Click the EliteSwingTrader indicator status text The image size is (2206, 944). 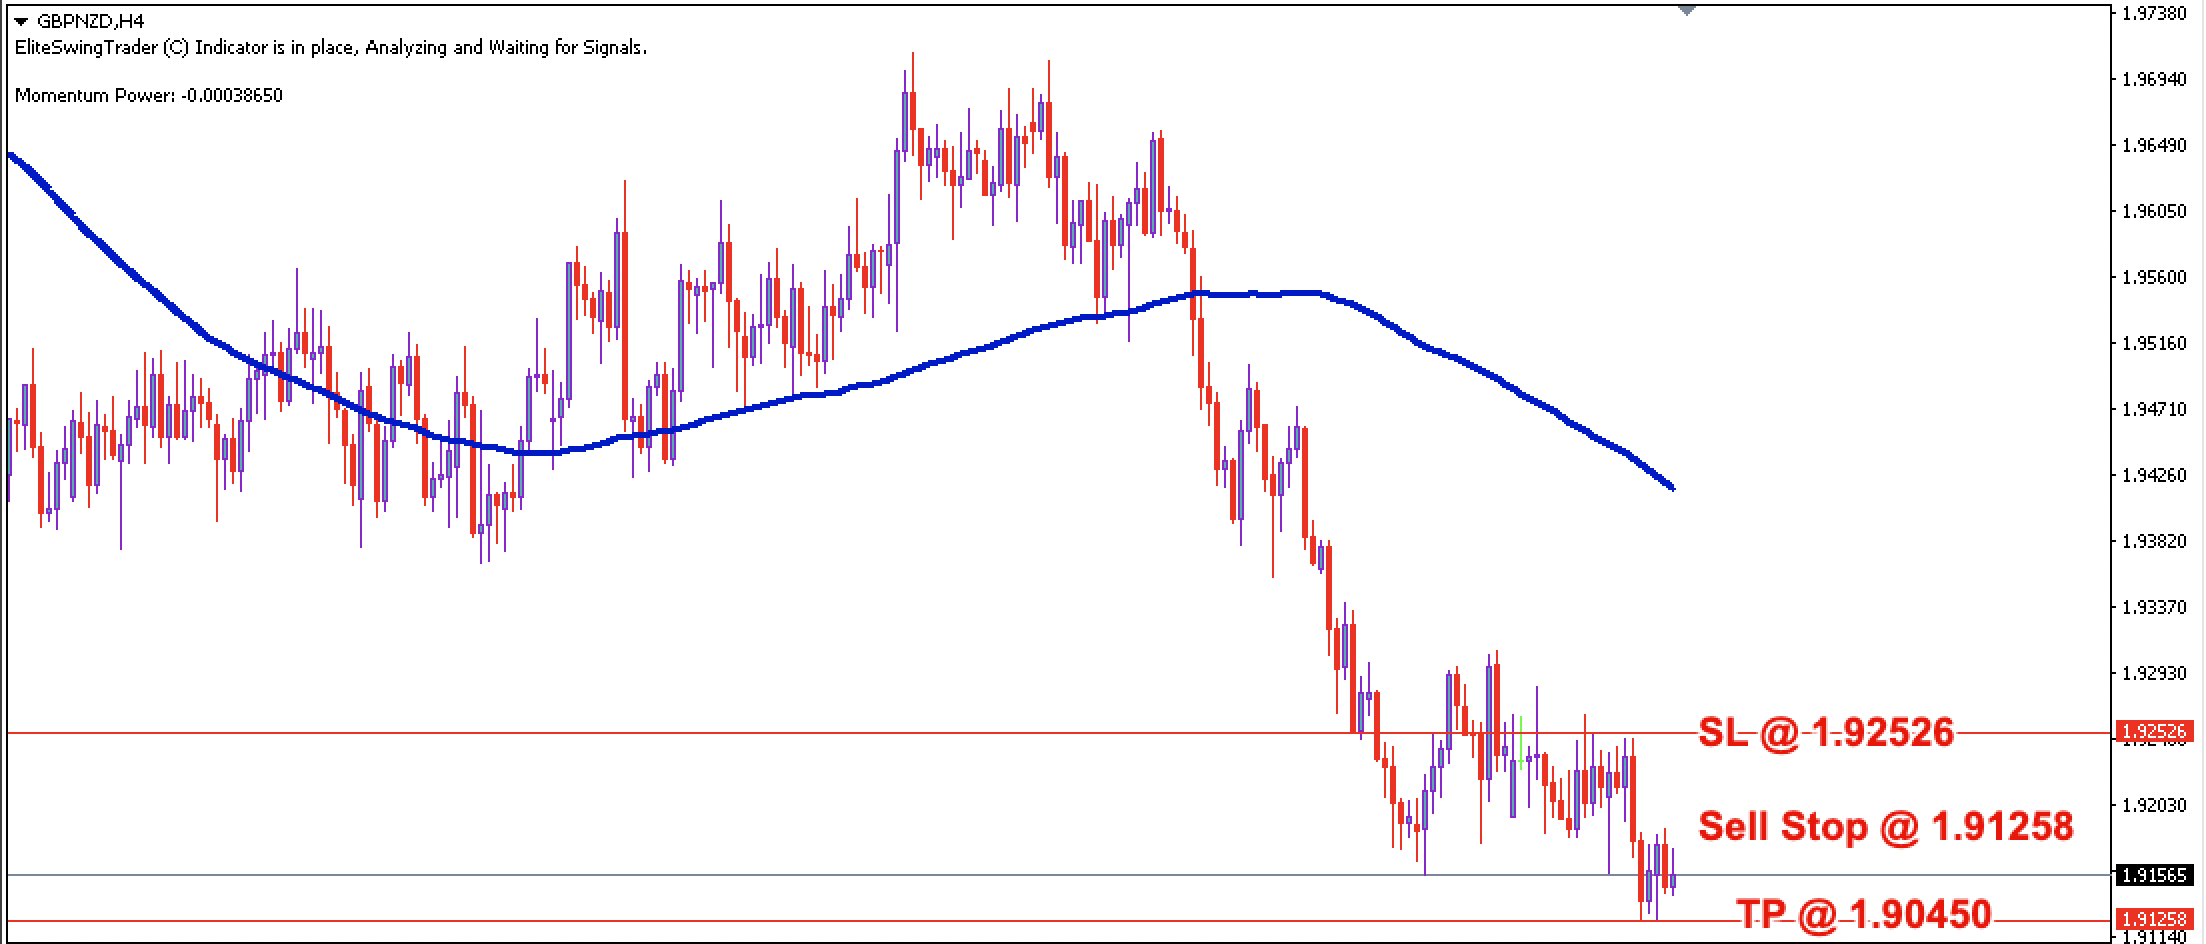click(331, 47)
